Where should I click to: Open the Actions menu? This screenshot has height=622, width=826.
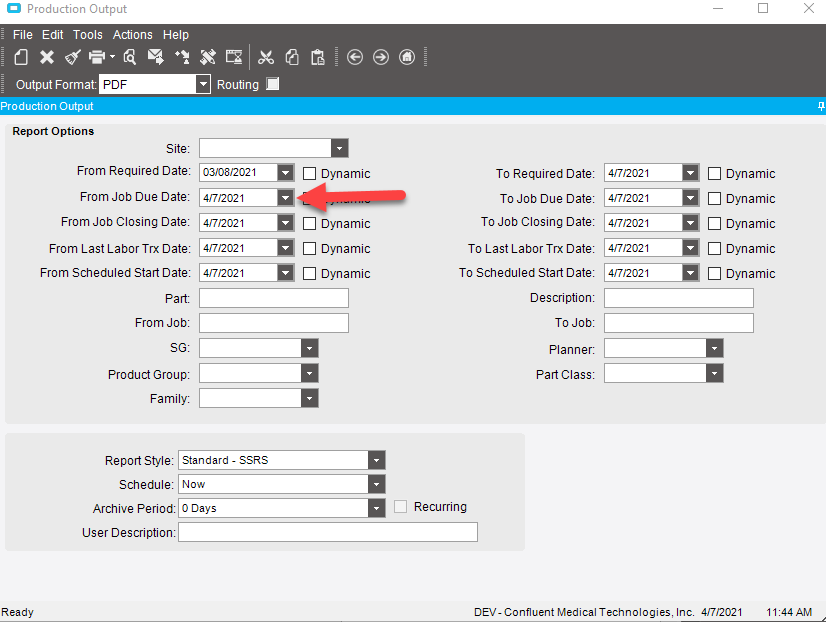[x=132, y=35]
